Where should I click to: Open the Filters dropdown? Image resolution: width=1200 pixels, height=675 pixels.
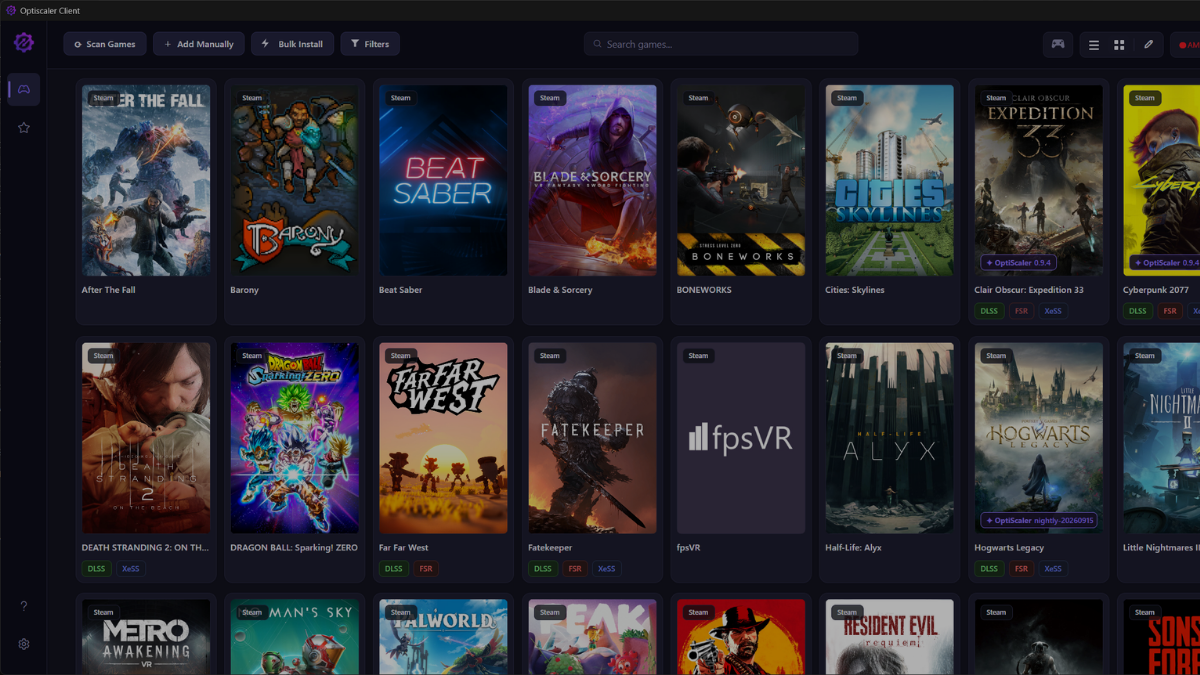pyautogui.click(x=370, y=44)
